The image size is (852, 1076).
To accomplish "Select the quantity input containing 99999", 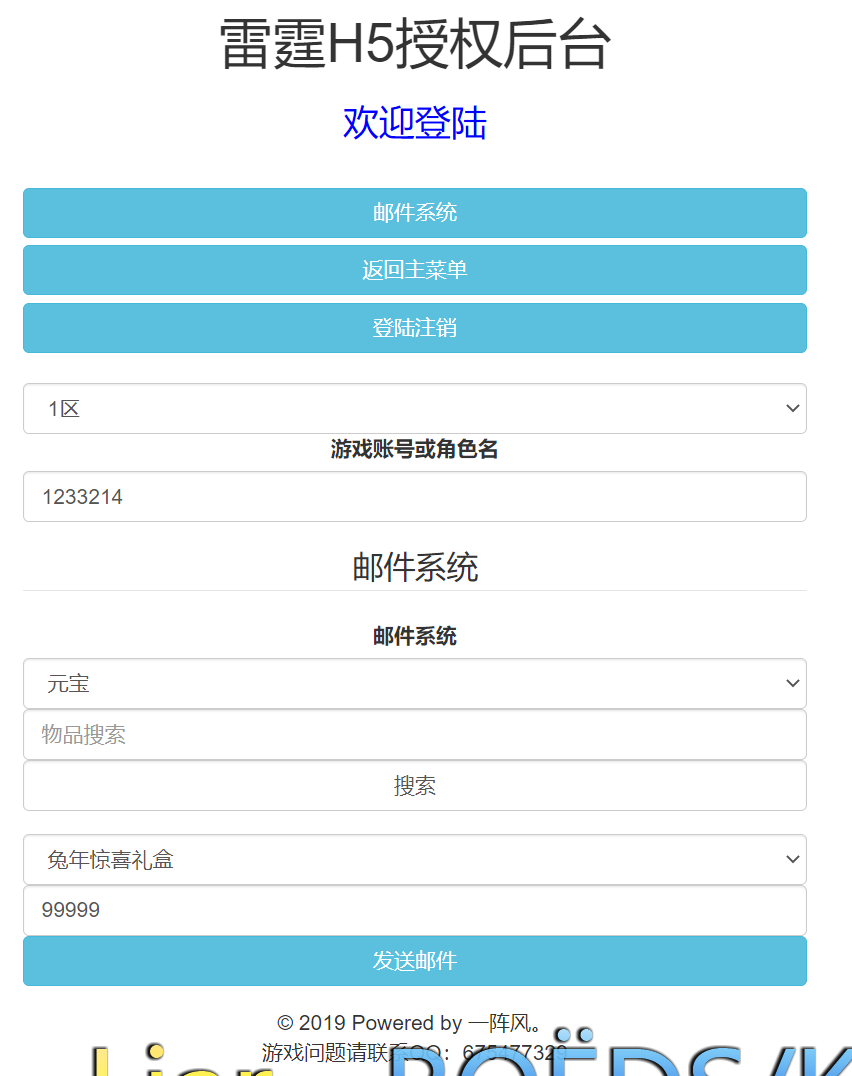I will click(414, 910).
